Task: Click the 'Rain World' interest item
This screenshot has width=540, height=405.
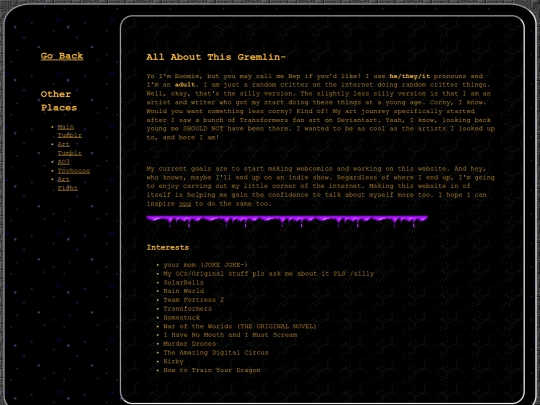Action: click(184, 291)
